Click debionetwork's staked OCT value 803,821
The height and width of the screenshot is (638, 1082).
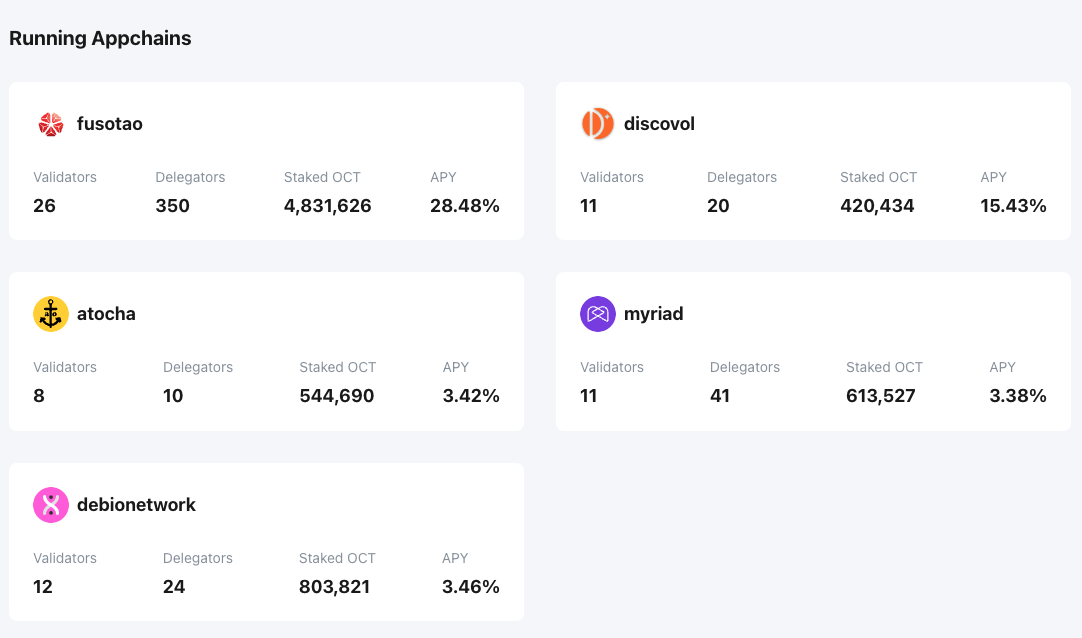tap(334, 587)
